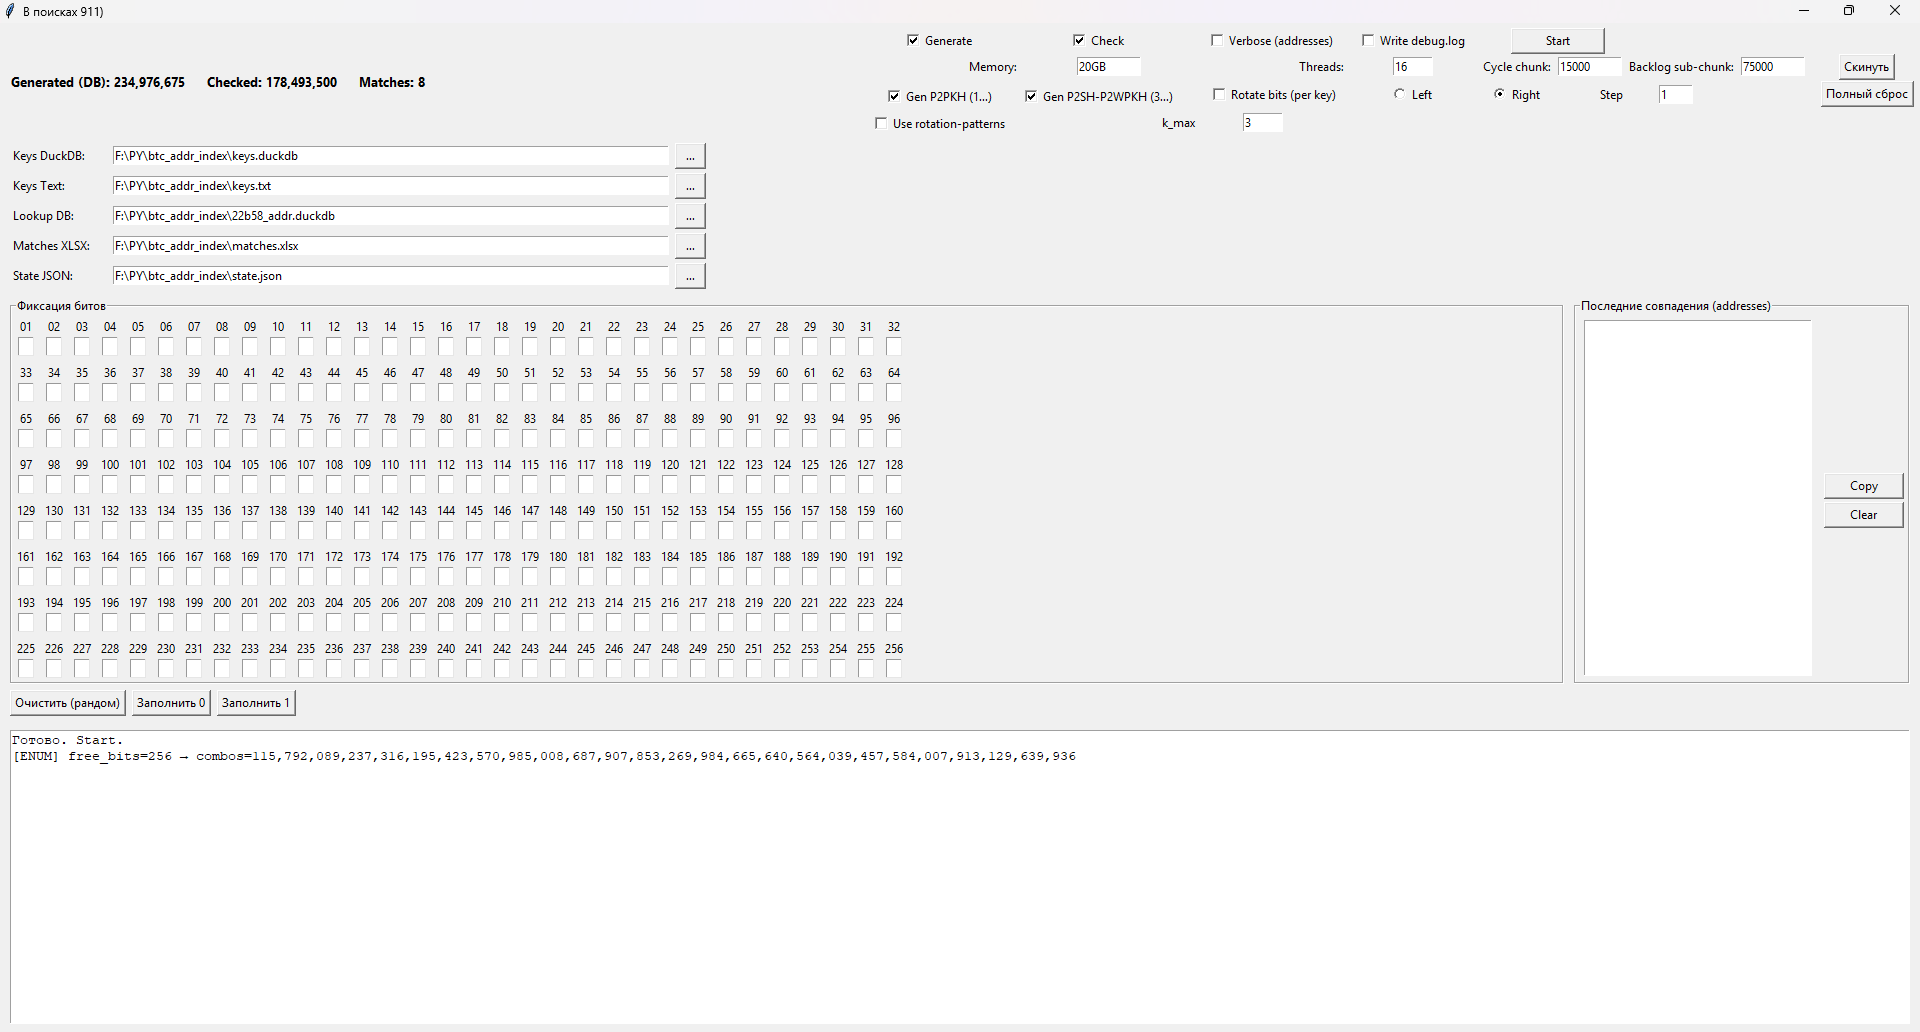Click the Threads input field

click(1412, 67)
